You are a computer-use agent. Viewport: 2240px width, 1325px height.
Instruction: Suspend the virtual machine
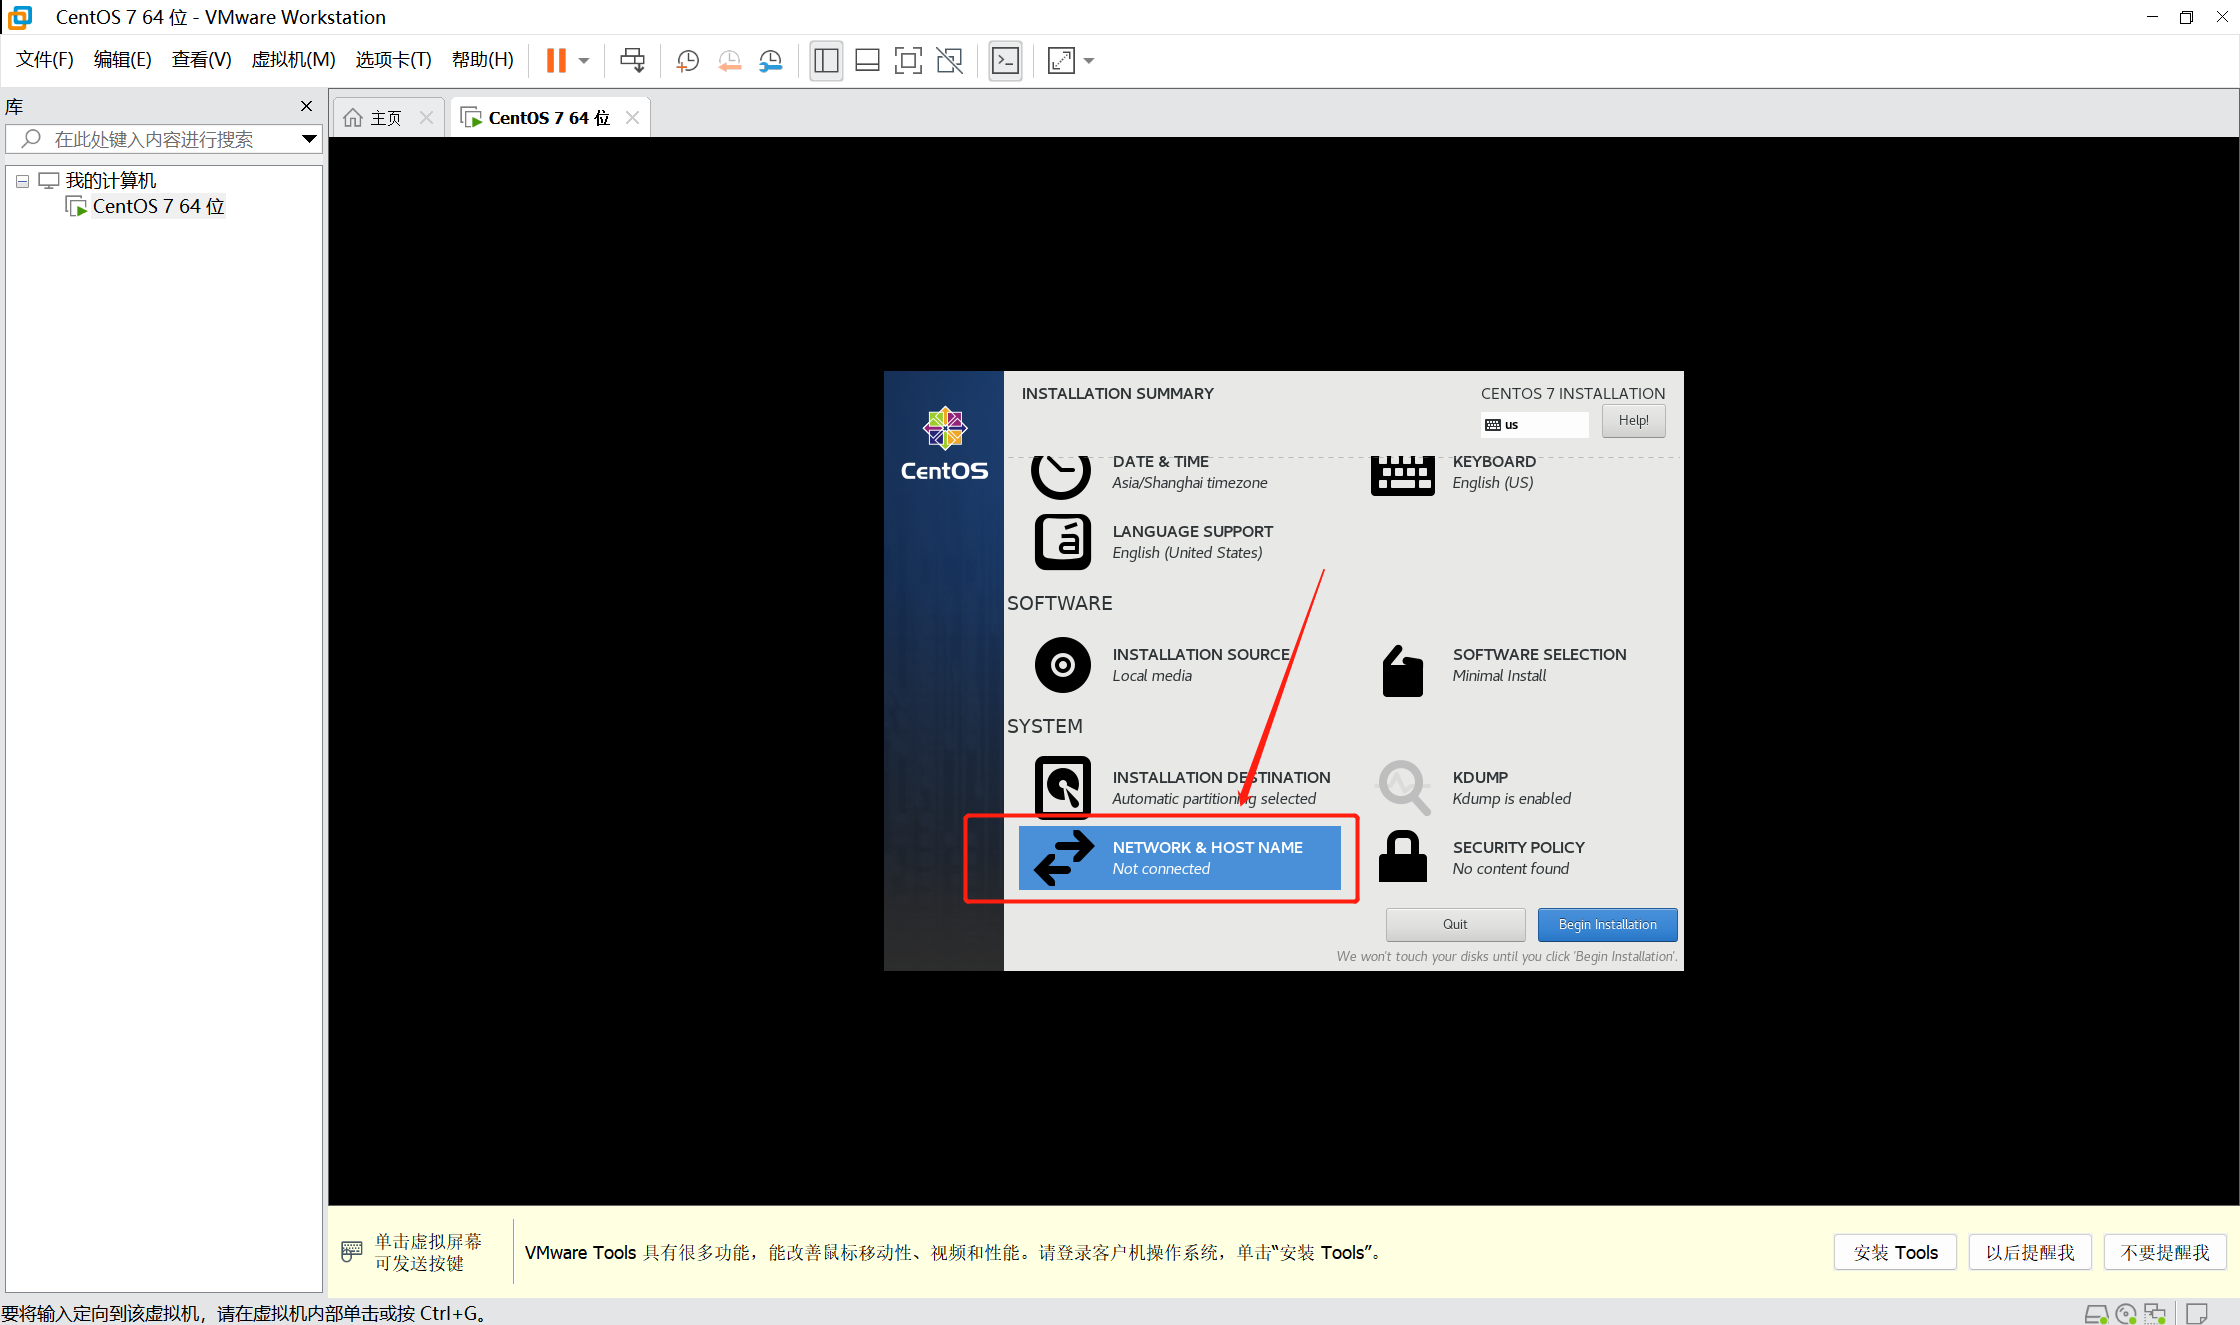click(557, 60)
